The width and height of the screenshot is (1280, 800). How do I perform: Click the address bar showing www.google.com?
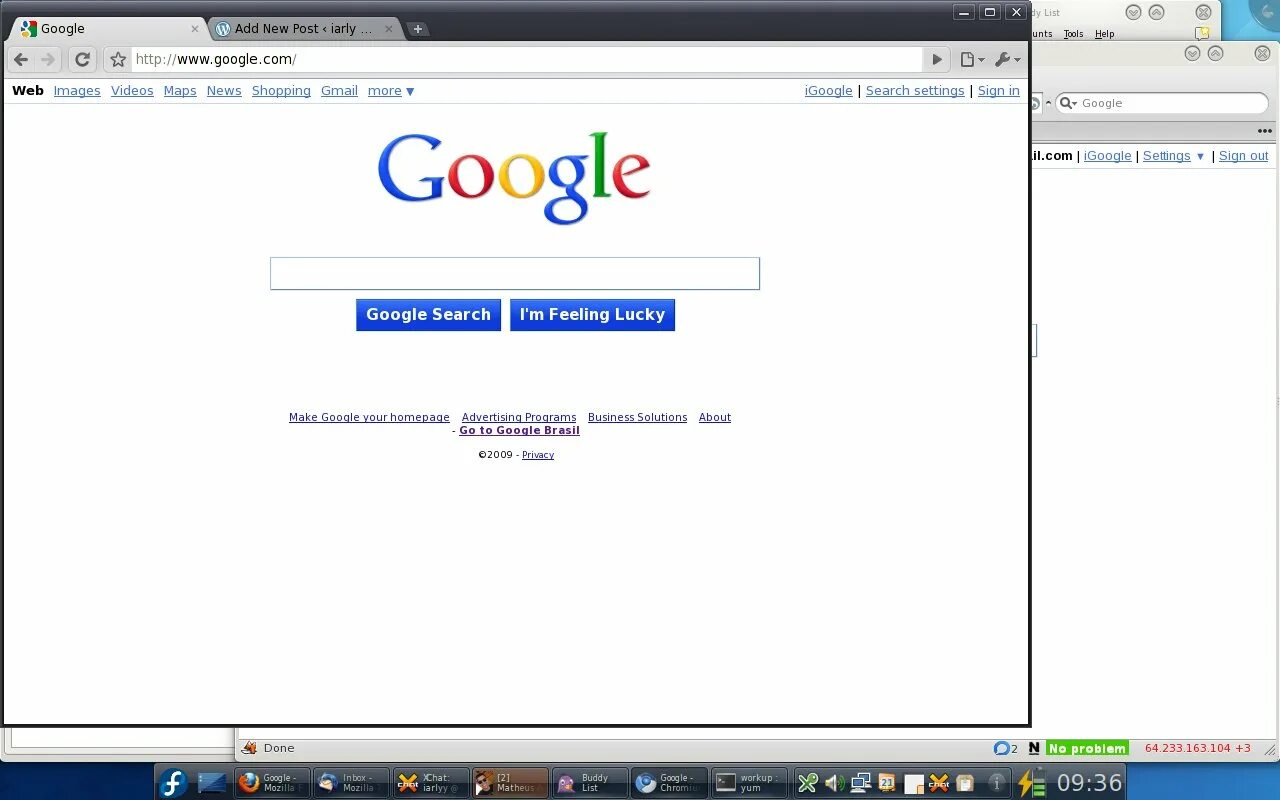click(x=527, y=60)
